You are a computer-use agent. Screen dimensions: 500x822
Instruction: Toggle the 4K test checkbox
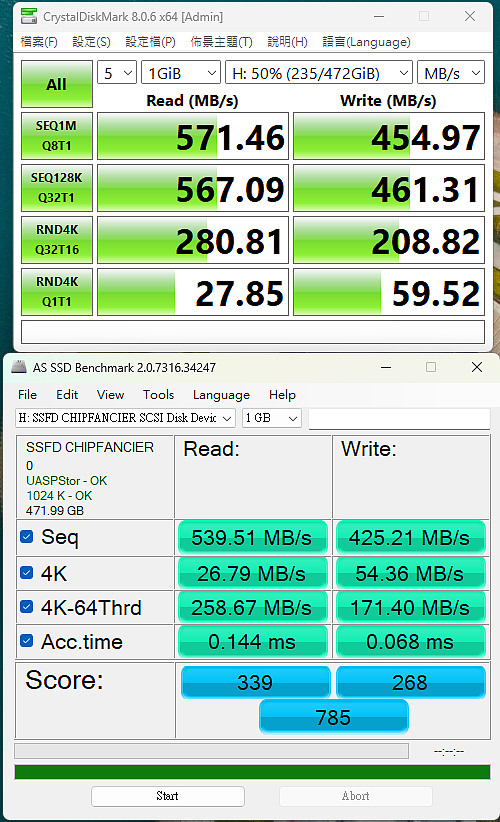click(x=27, y=572)
